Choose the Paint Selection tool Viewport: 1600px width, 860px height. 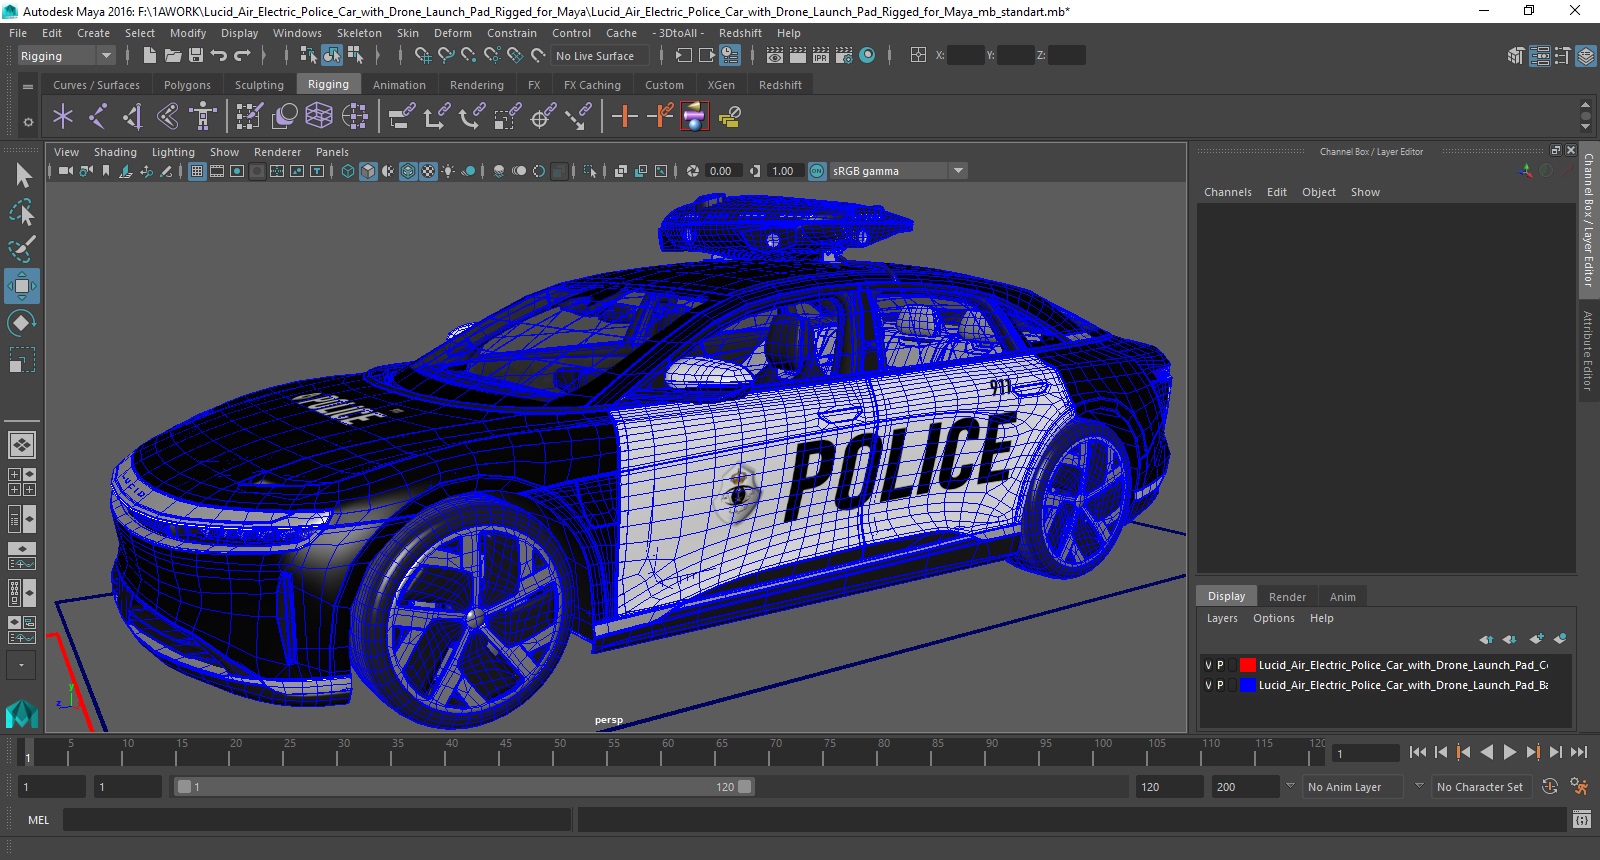[22, 248]
